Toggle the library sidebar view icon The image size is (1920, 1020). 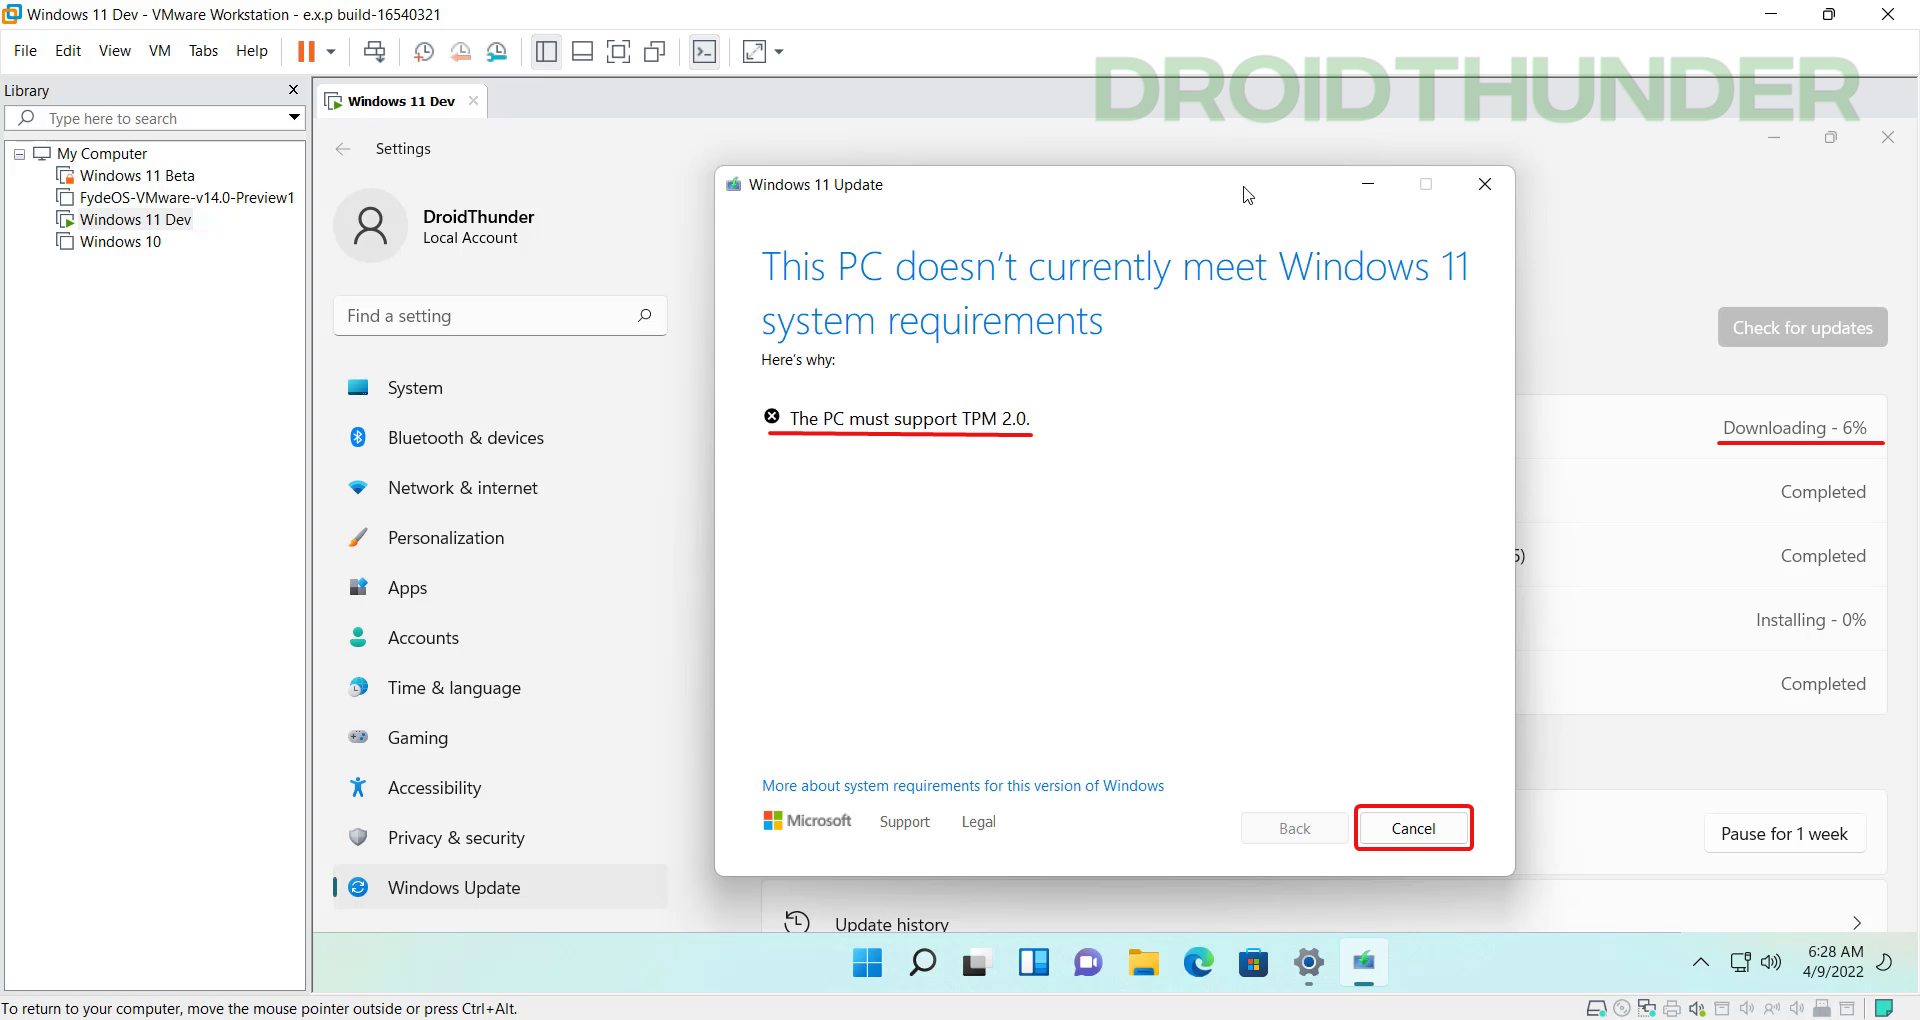(x=546, y=51)
